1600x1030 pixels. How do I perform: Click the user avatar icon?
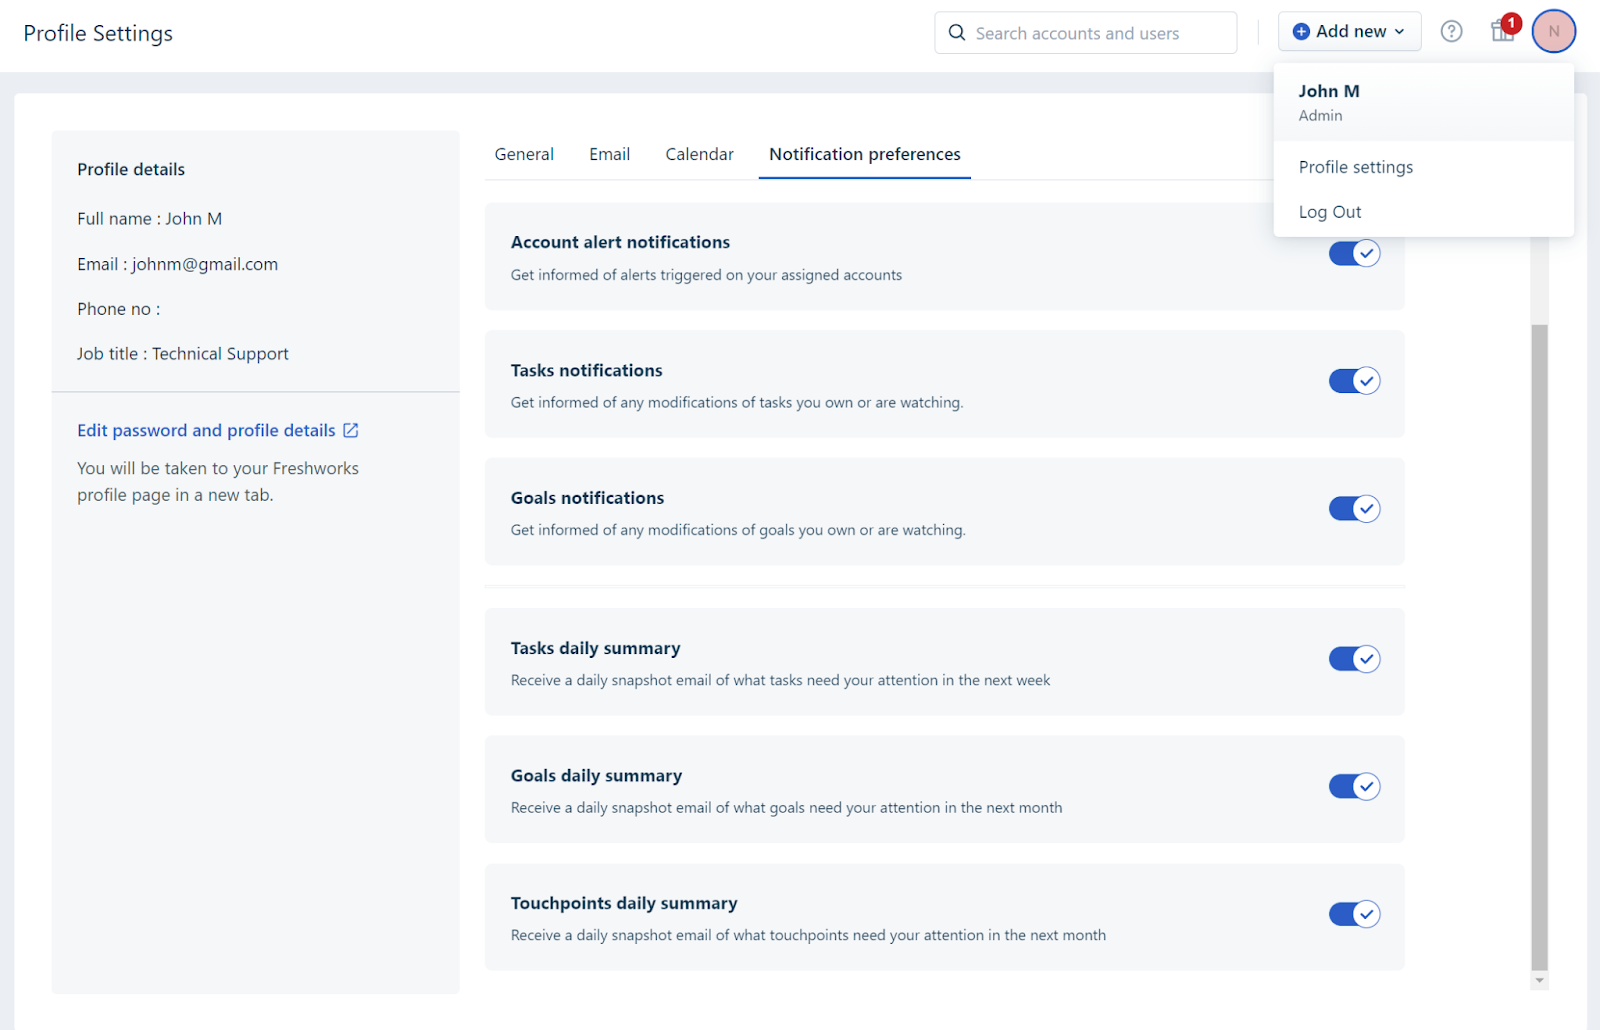tap(1553, 32)
